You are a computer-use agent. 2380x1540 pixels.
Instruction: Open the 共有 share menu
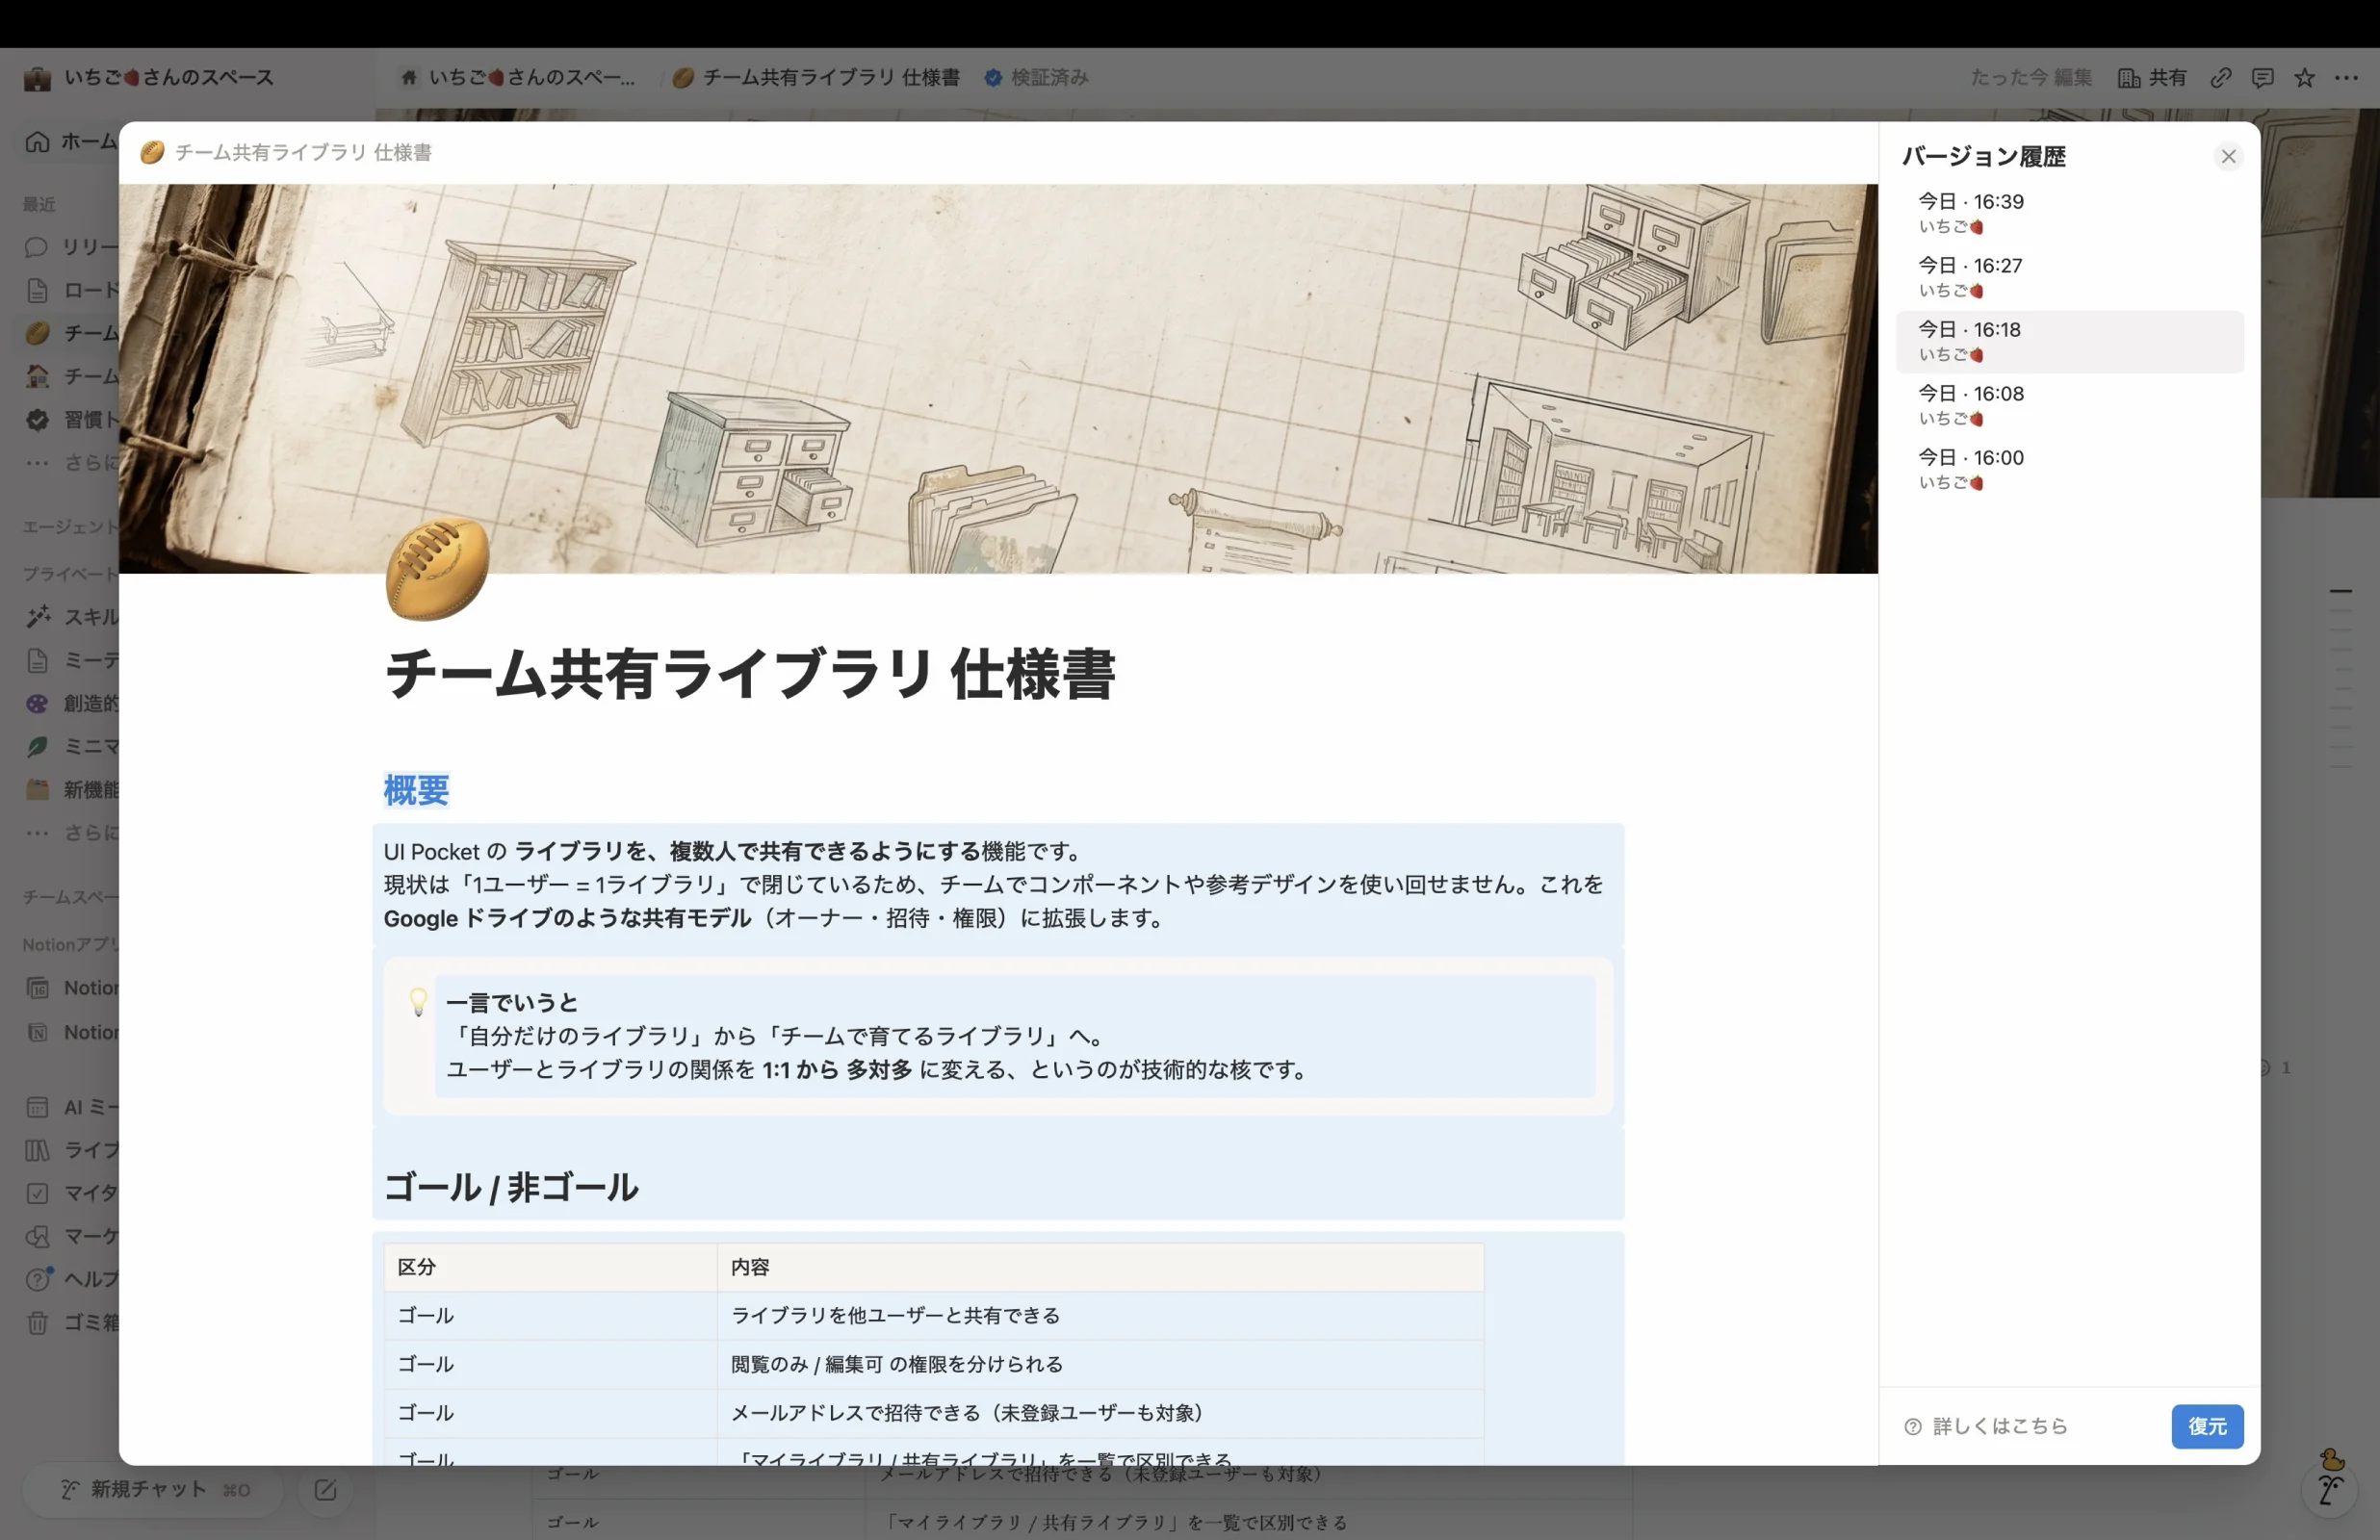coord(2151,77)
